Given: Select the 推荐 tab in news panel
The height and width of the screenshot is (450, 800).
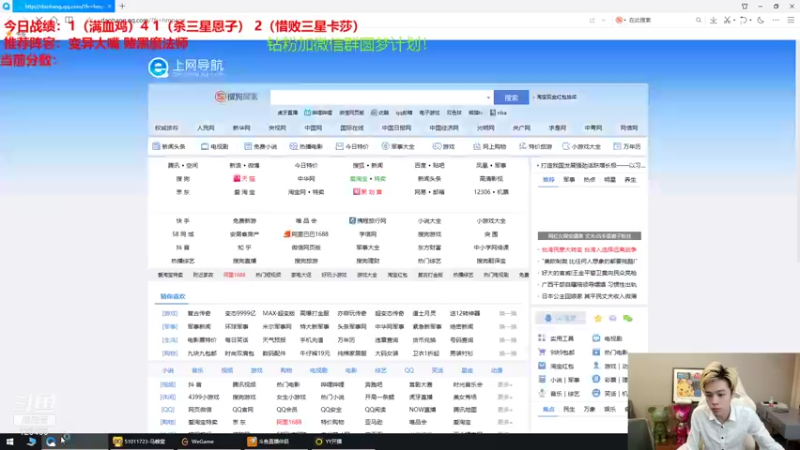Looking at the screenshot, I should click(548, 180).
